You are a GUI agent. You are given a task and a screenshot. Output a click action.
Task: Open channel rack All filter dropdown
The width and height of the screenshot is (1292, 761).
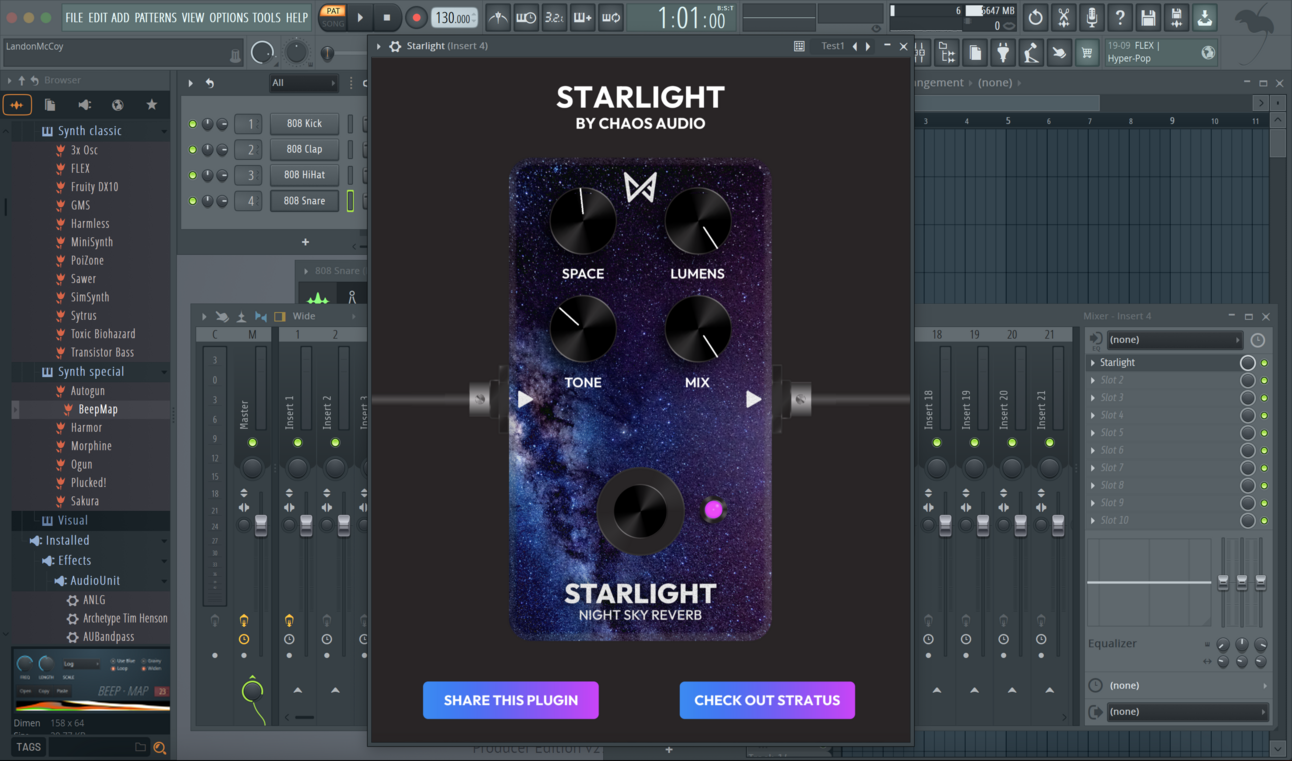[x=303, y=83]
